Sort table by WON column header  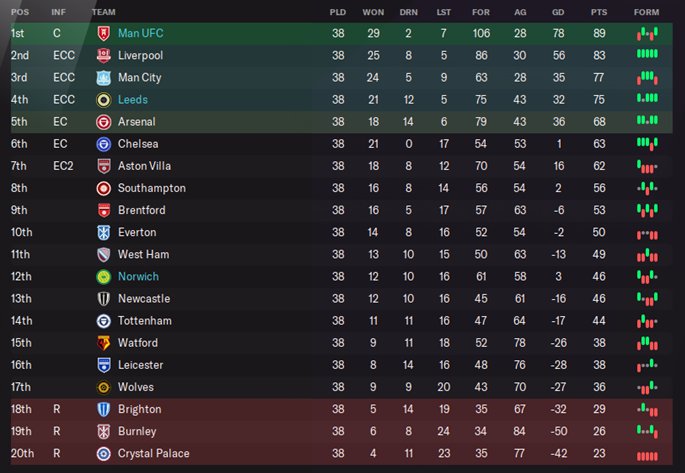373,12
